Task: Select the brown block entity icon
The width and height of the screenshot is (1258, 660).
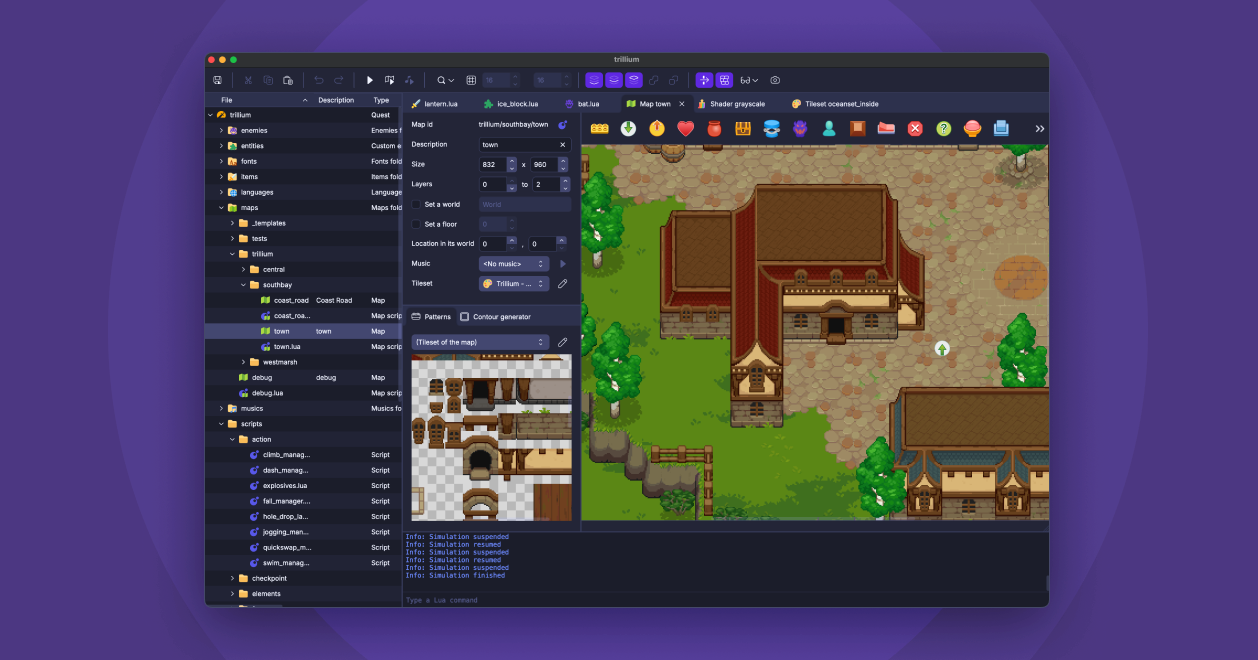Action: click(857, 128)
